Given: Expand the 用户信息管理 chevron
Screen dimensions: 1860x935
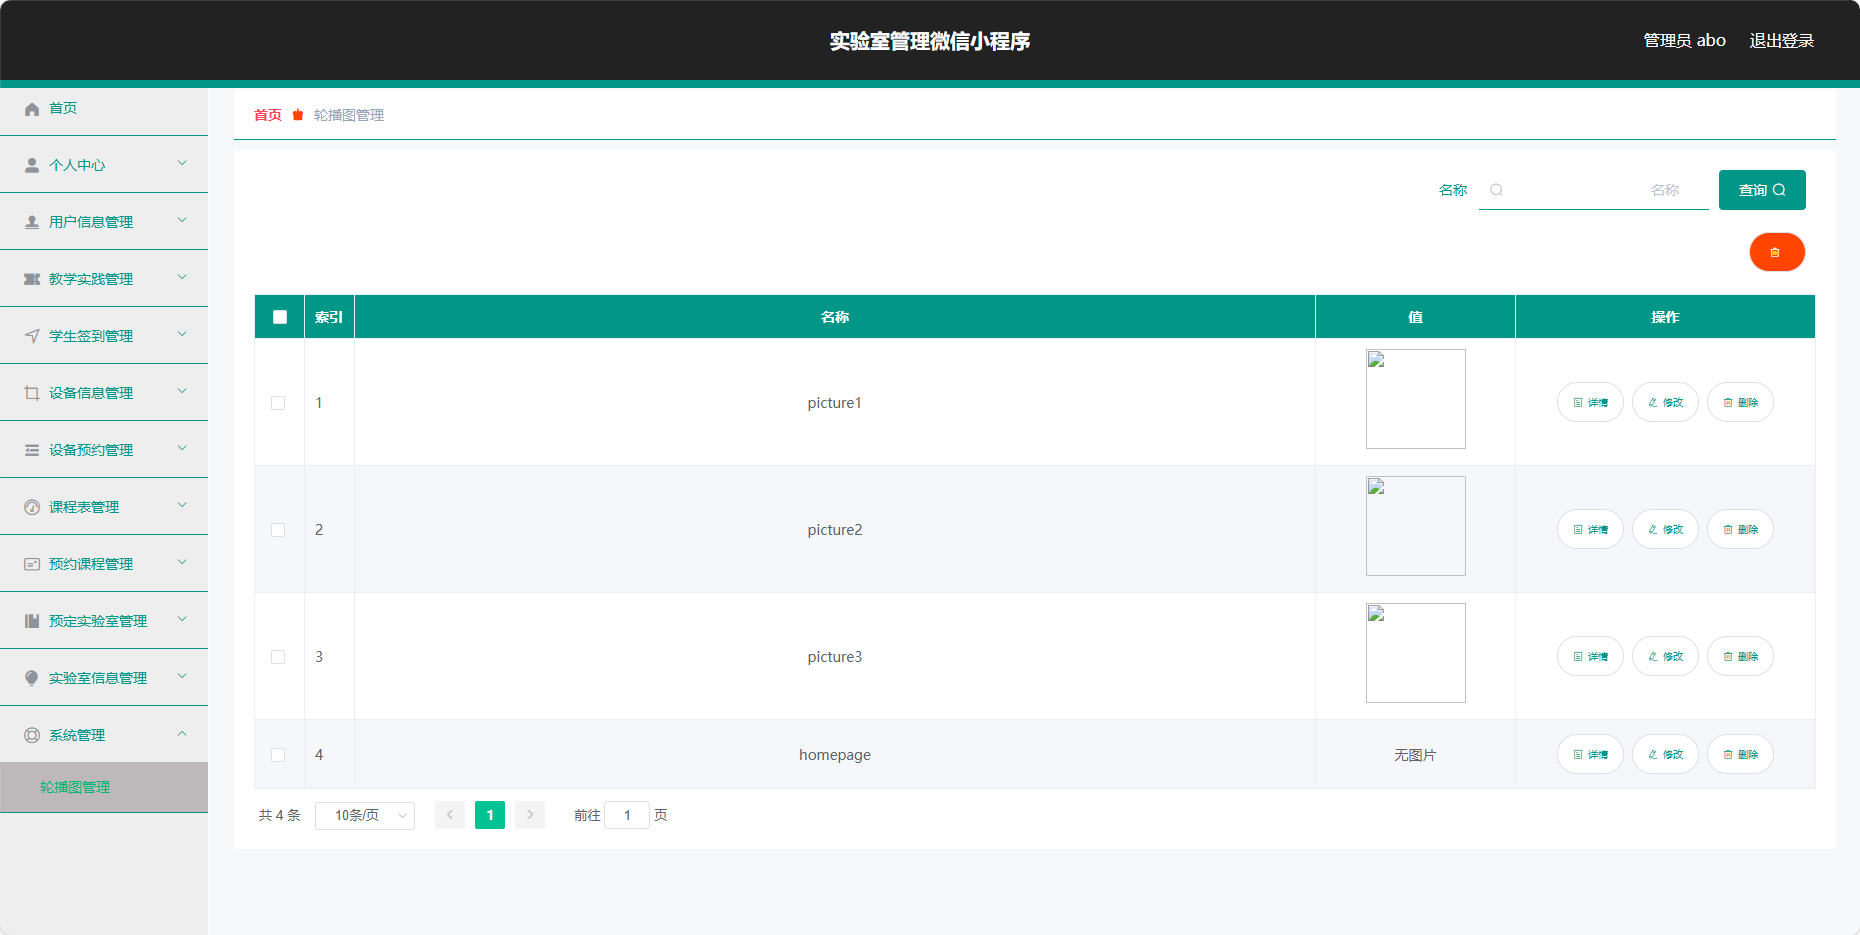Looking at the screenshot, I should pyautogui.click(x=182, y=220).
